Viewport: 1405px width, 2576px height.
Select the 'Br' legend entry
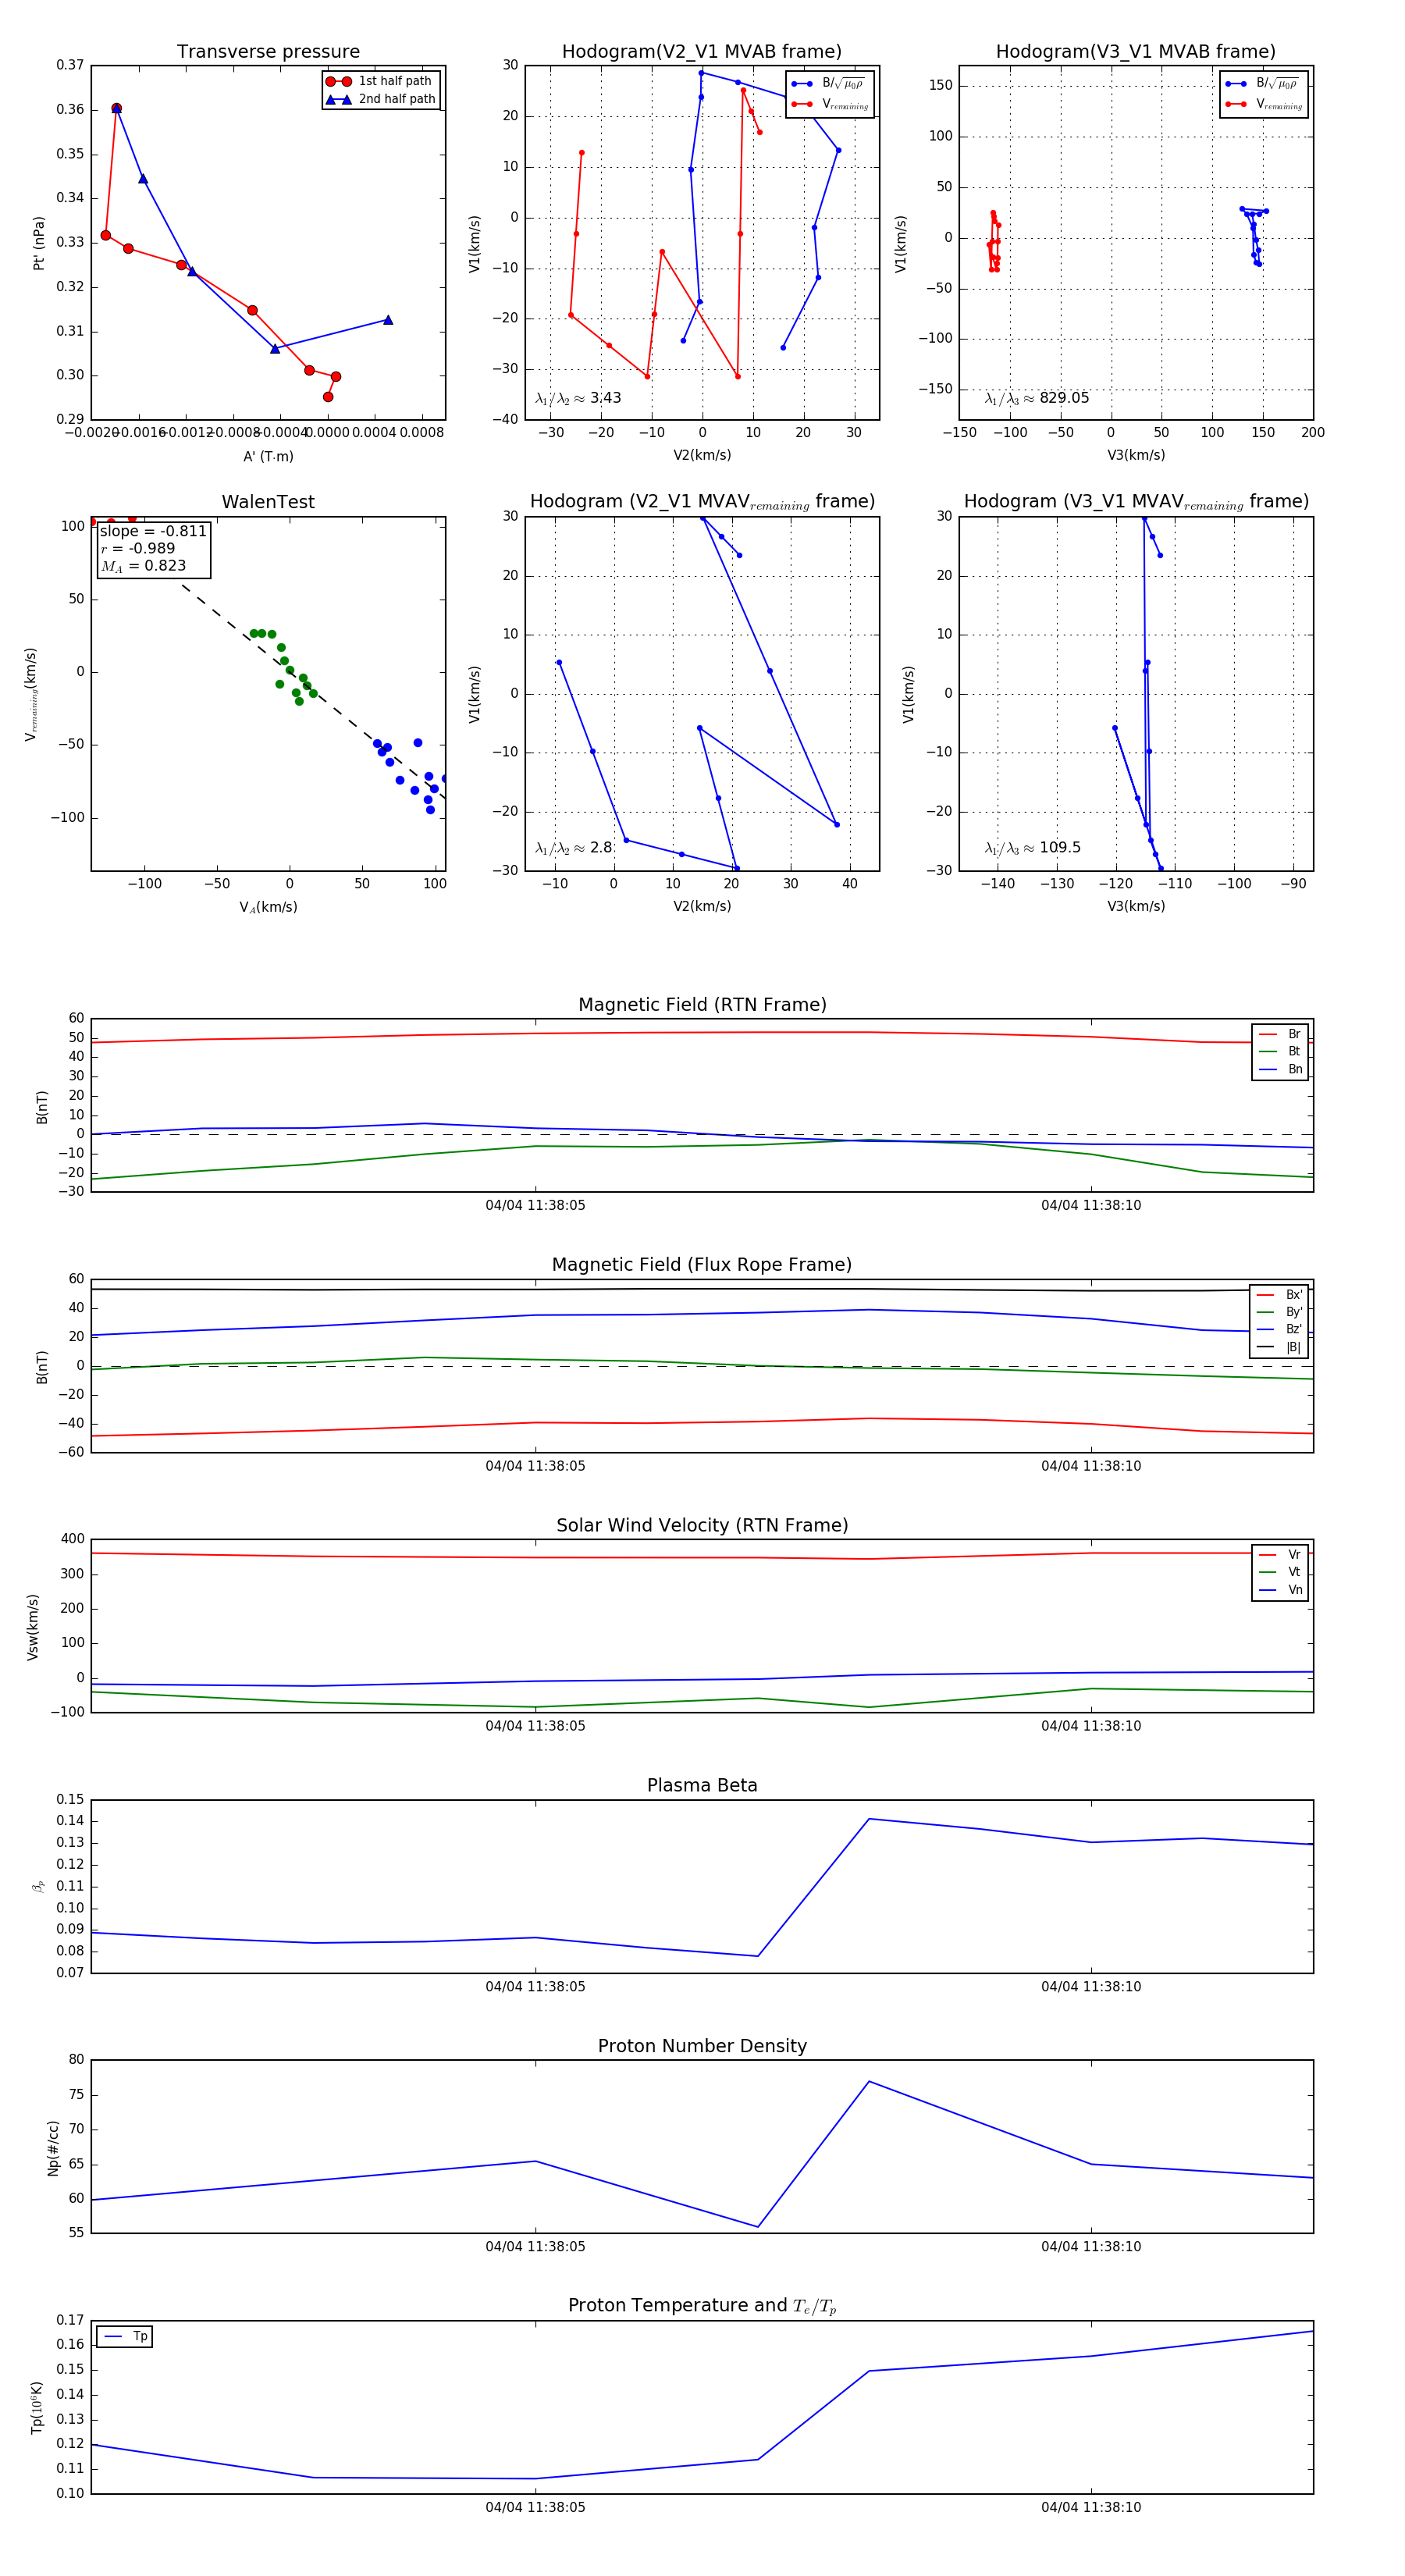1280,1034
